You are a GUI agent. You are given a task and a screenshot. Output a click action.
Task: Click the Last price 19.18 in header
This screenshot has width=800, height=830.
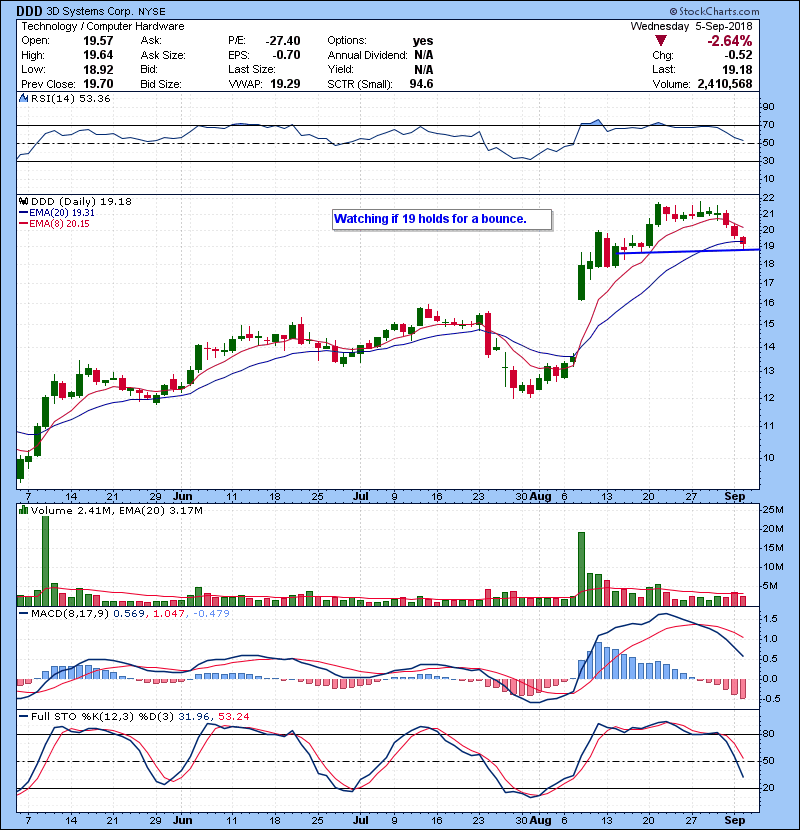pyautogui.click(x=737, y=69)
